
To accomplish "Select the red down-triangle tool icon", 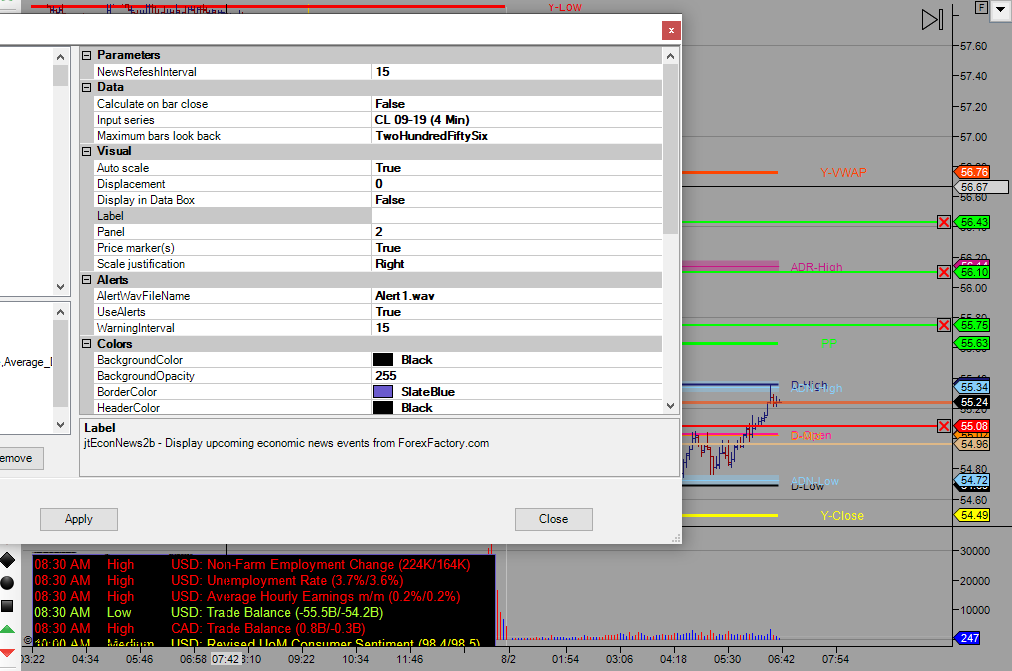I will [7, 654].
